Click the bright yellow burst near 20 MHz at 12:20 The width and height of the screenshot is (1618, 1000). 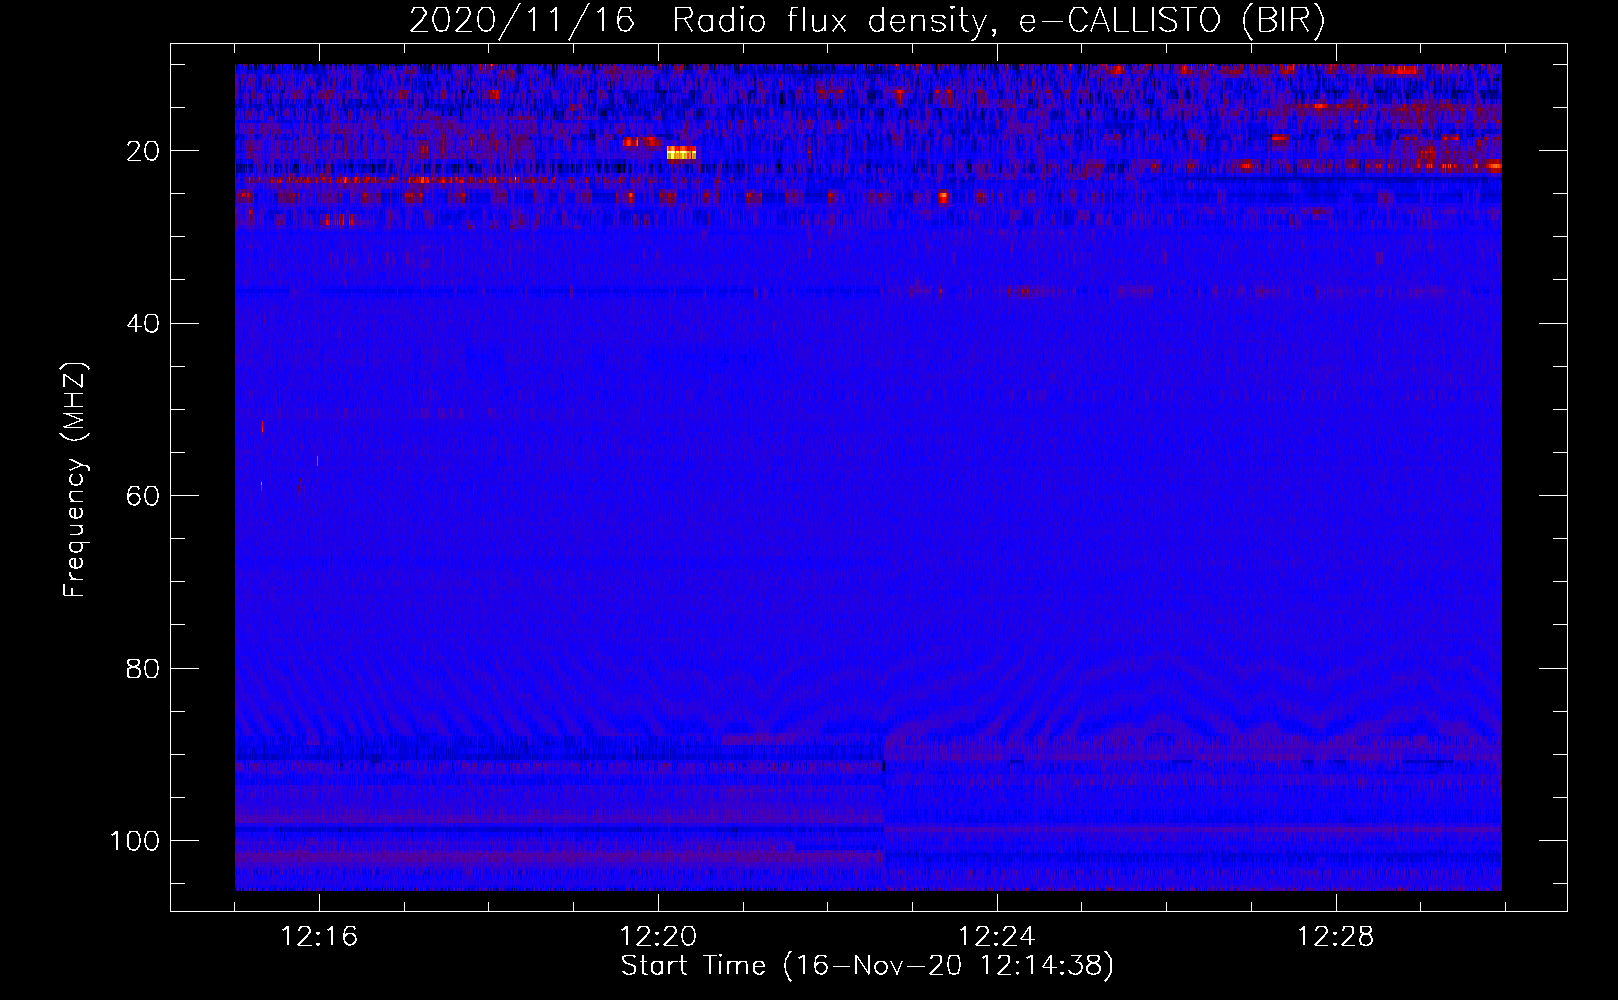(x=681, y=153)
